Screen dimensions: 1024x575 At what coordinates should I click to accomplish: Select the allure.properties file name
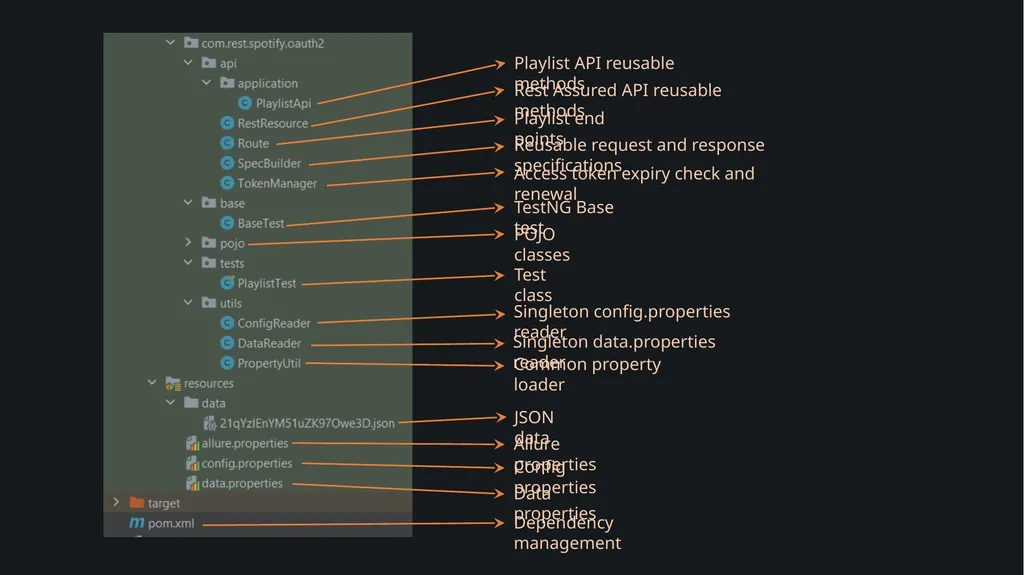(x=244, y=443)
